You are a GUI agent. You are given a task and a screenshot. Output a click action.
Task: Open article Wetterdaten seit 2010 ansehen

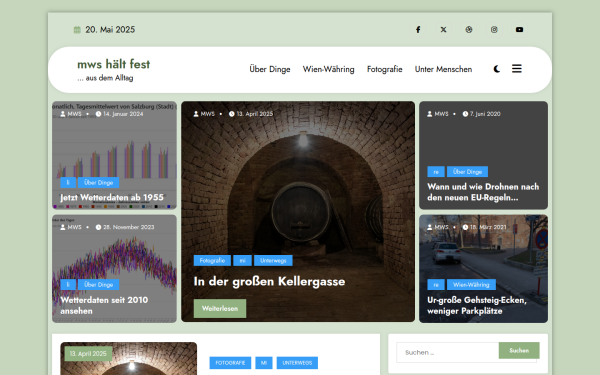point(104,305)
